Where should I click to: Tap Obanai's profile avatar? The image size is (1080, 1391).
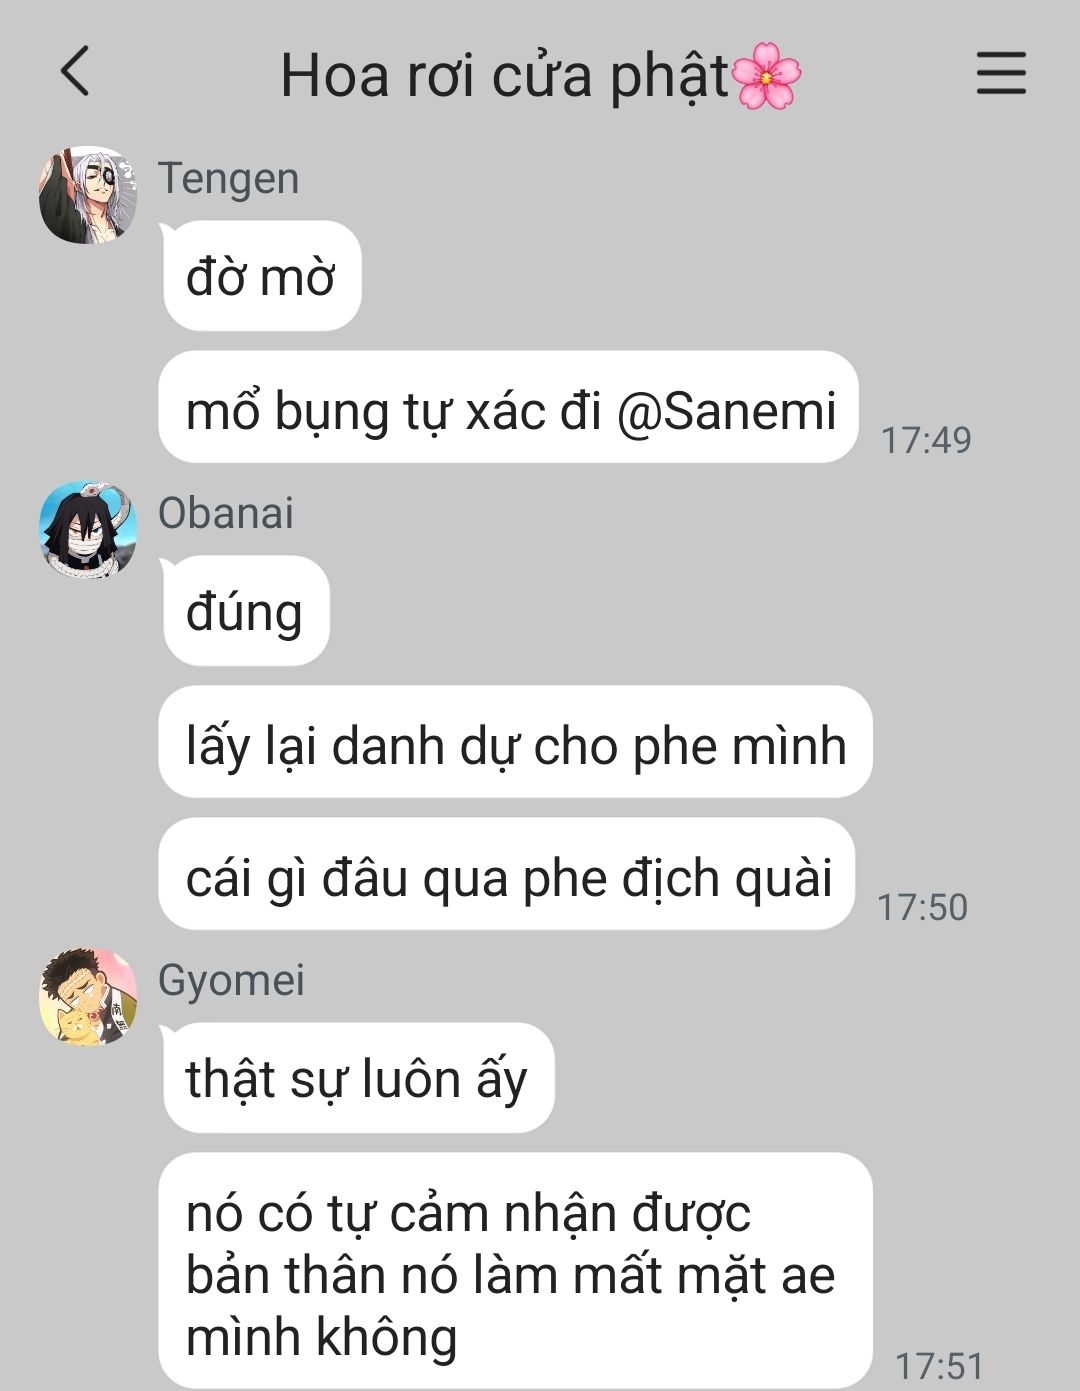(x=88, y=530)
